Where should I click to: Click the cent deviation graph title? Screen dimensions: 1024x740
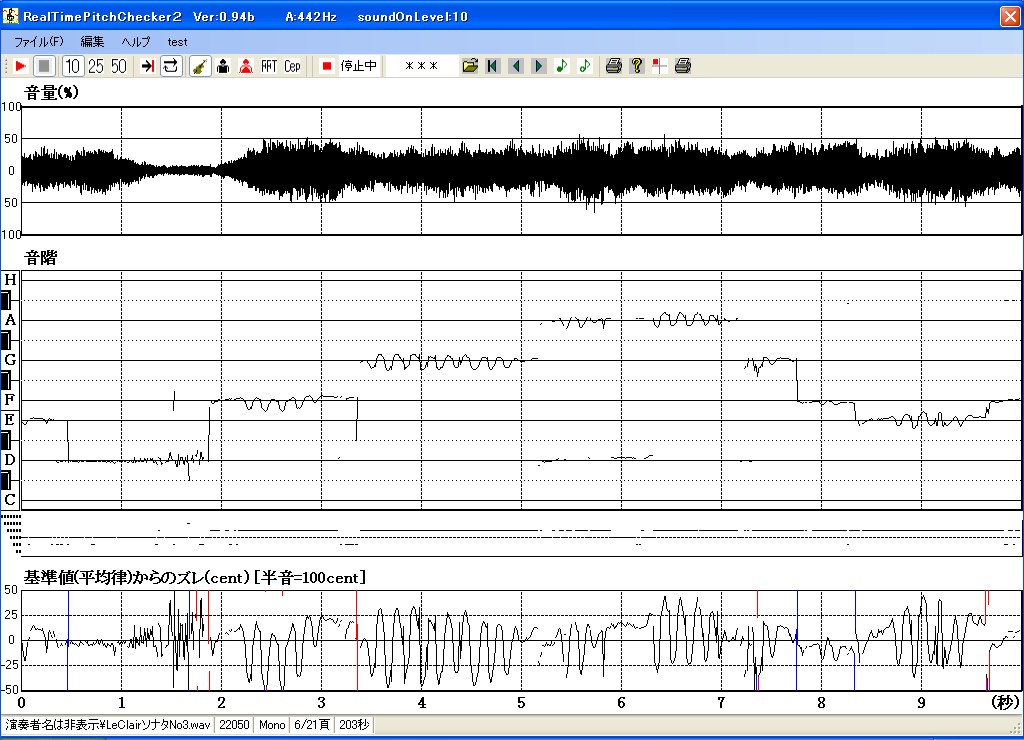pos(195,577)
